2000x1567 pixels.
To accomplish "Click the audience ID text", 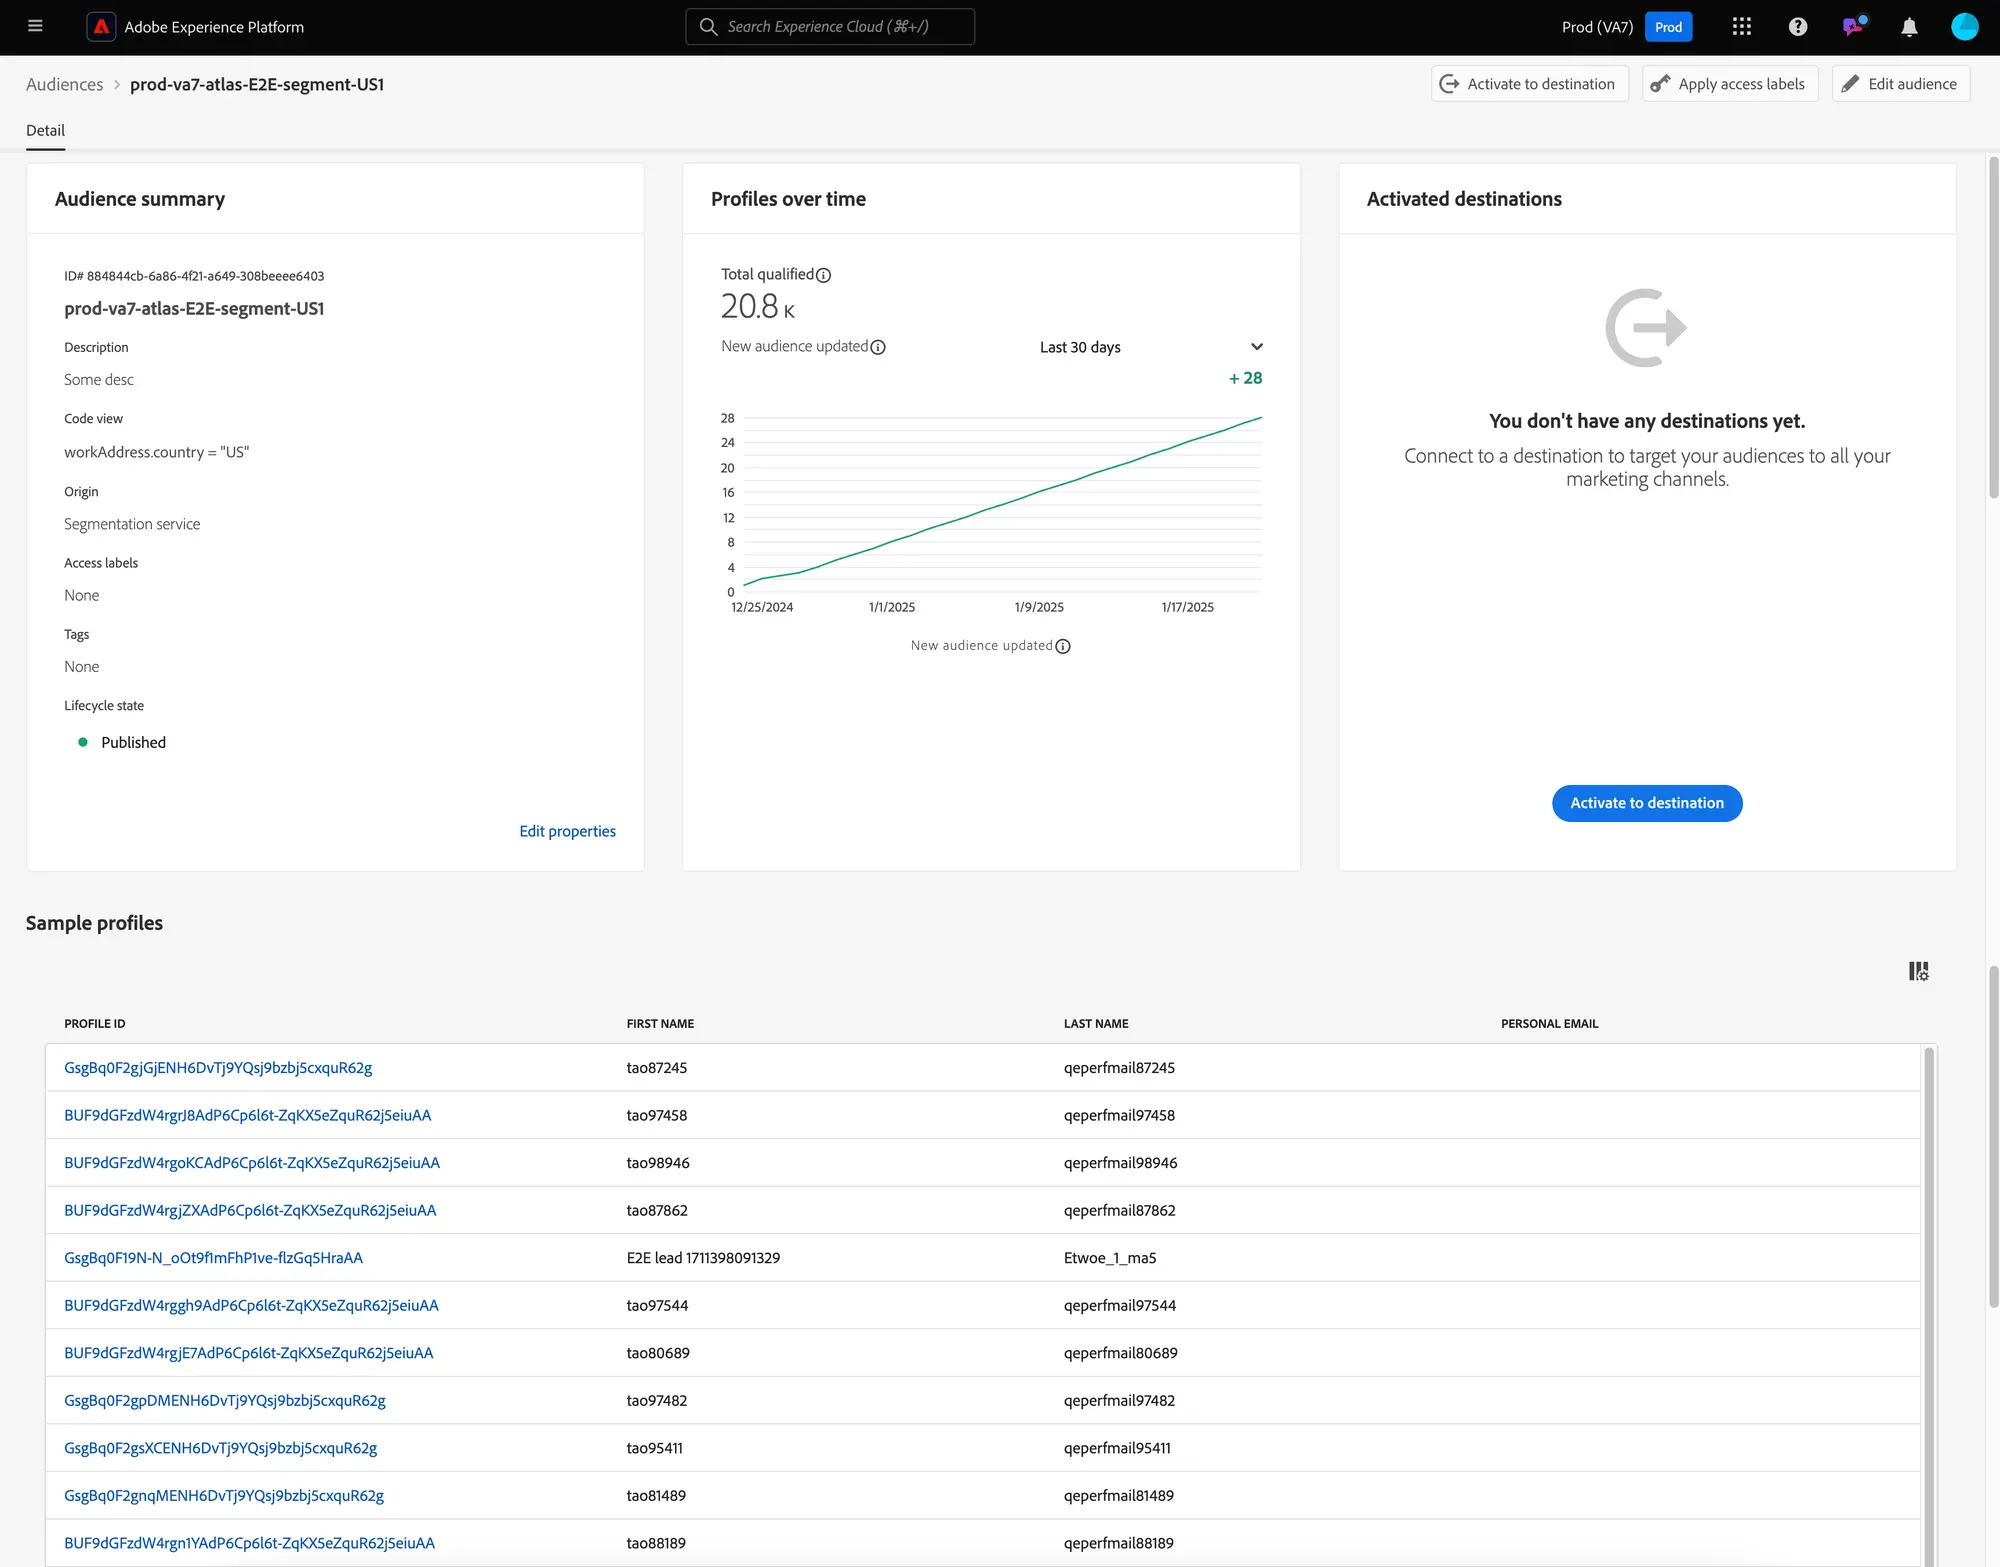I will [194, 276].
